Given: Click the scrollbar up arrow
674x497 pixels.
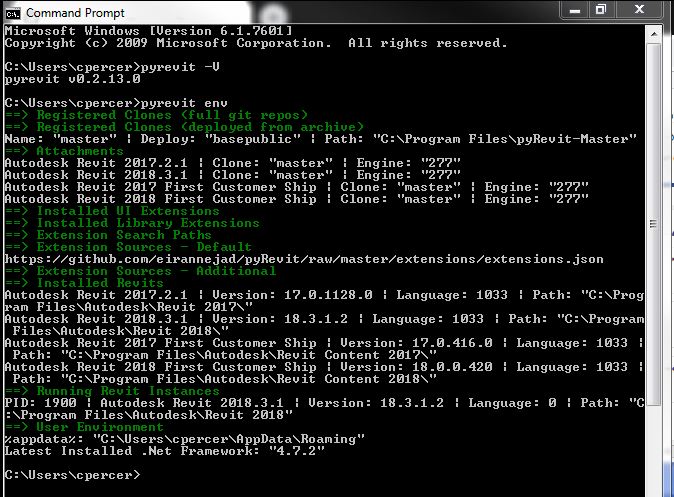Looking at the screenshot, I should [653, 34].
